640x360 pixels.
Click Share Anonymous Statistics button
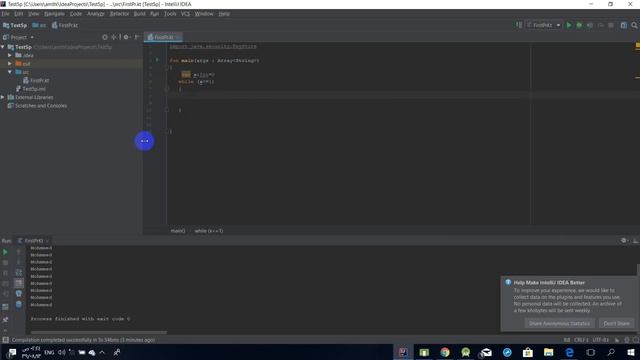coord(559,323)
